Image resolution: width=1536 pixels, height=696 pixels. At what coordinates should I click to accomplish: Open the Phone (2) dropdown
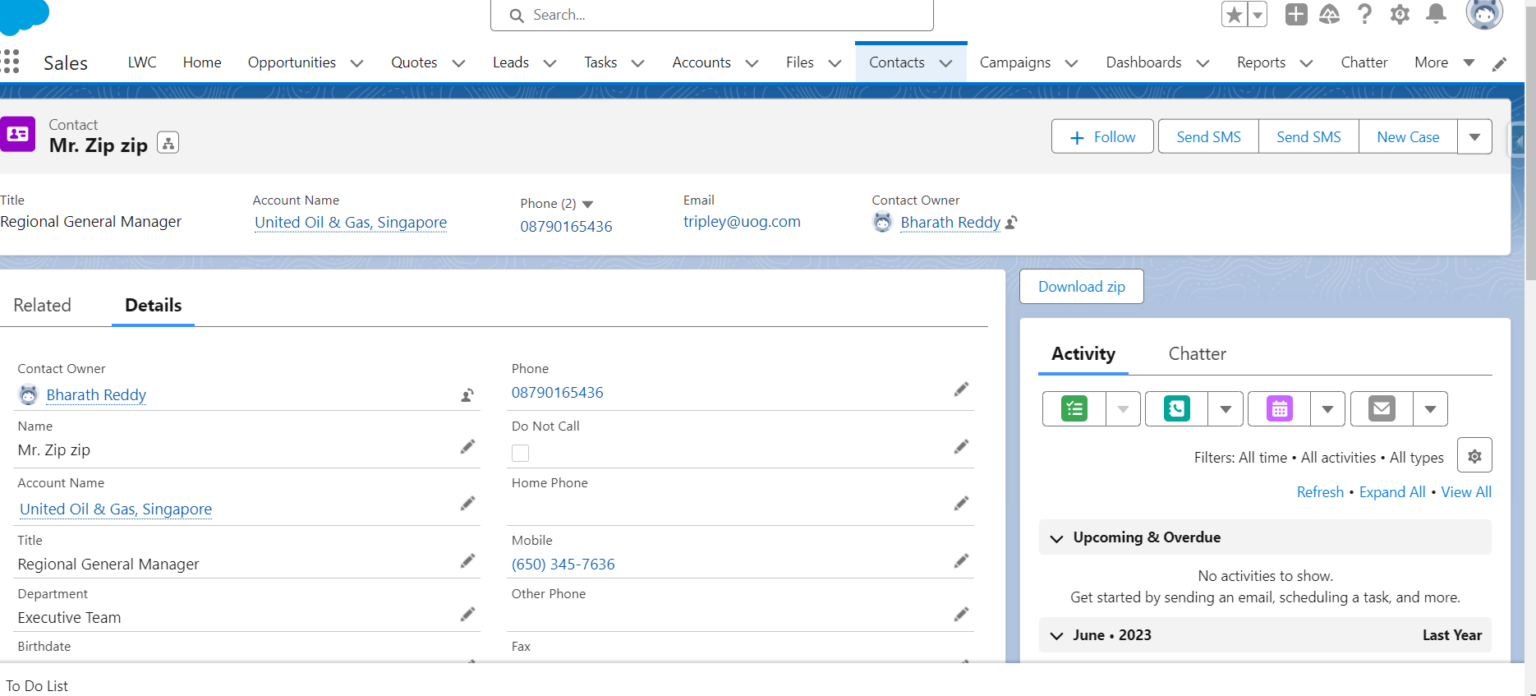[586, 203]
